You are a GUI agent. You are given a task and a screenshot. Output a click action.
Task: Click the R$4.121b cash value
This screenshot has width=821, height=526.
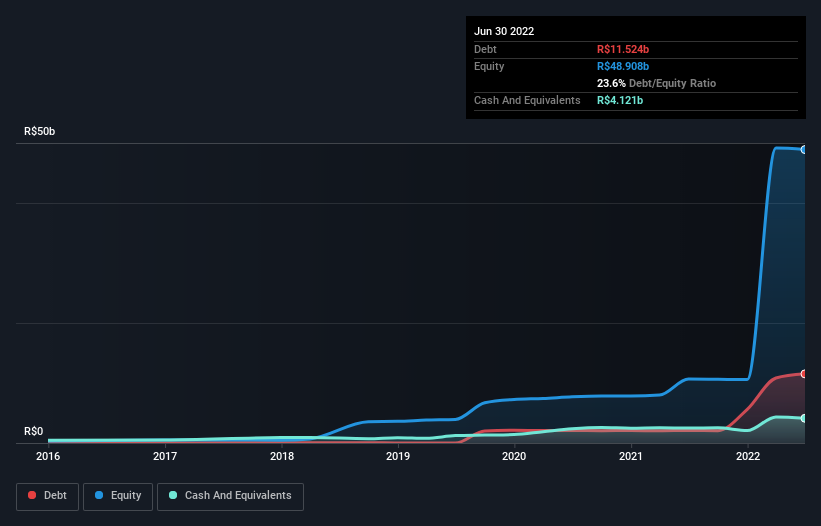620,100
